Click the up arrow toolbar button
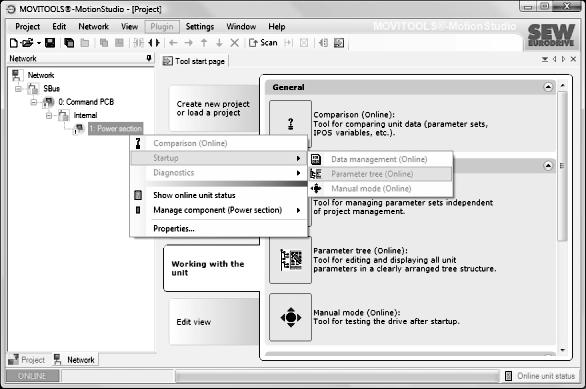 [204, 43]
